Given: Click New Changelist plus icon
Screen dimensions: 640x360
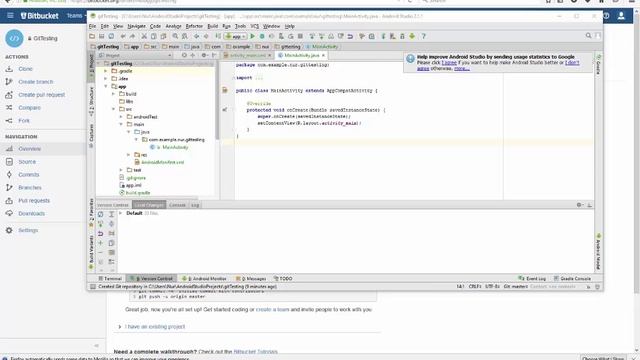Looking at the screenshot, I should coord(100,243).
